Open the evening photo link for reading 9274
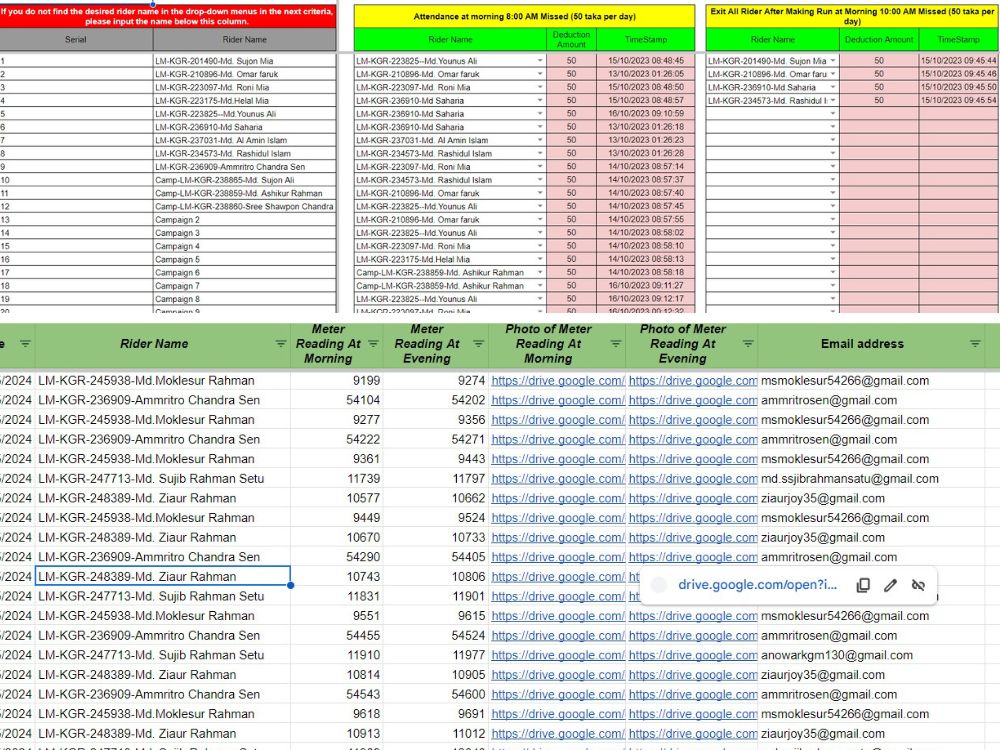This screenshot has height=750, width=1000. pos(693,381)
